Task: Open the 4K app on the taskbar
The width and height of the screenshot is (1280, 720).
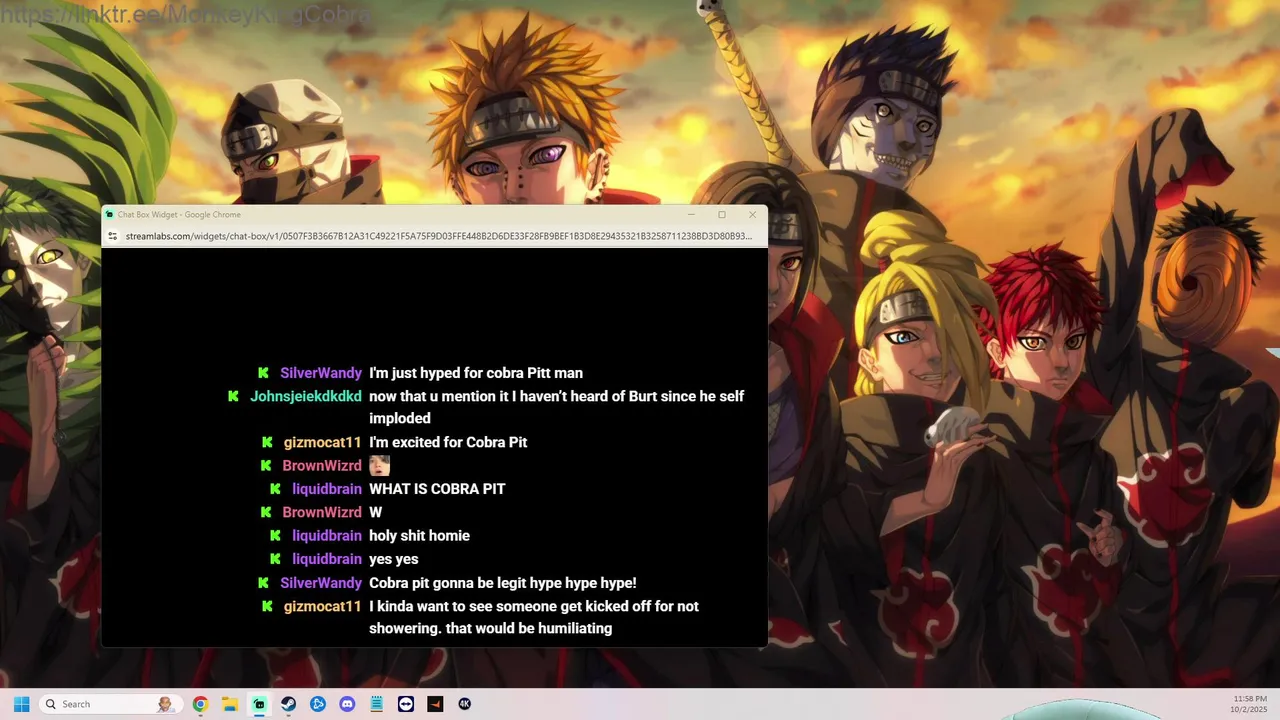Action: pyautogui.click(x=465, y=704)
